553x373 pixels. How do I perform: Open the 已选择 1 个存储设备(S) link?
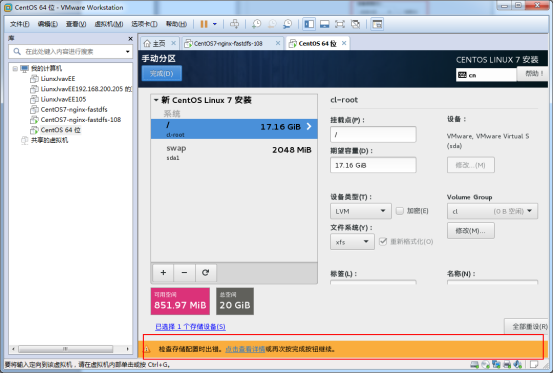(x=190, y=326)
